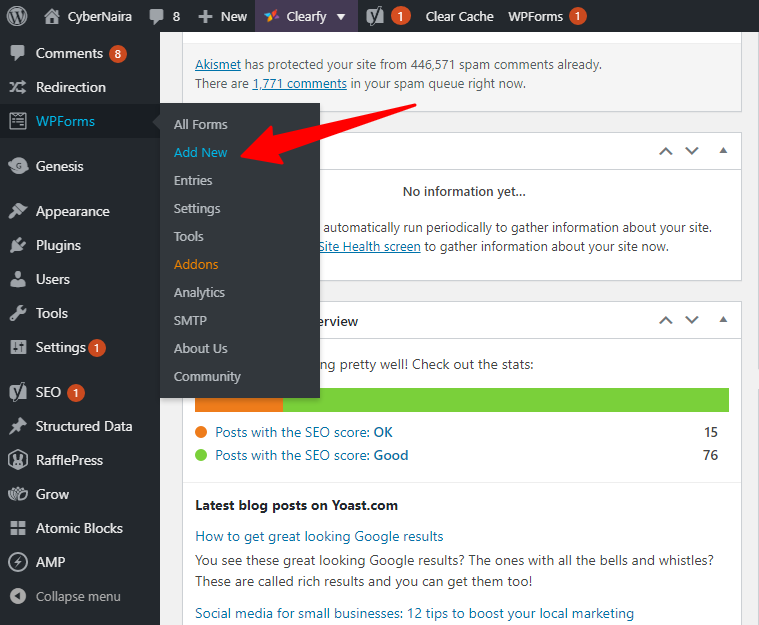Click the plus New icon
The height and width of the screenshot is (625, 759).
pyautogui.click(x=205, y=16)
